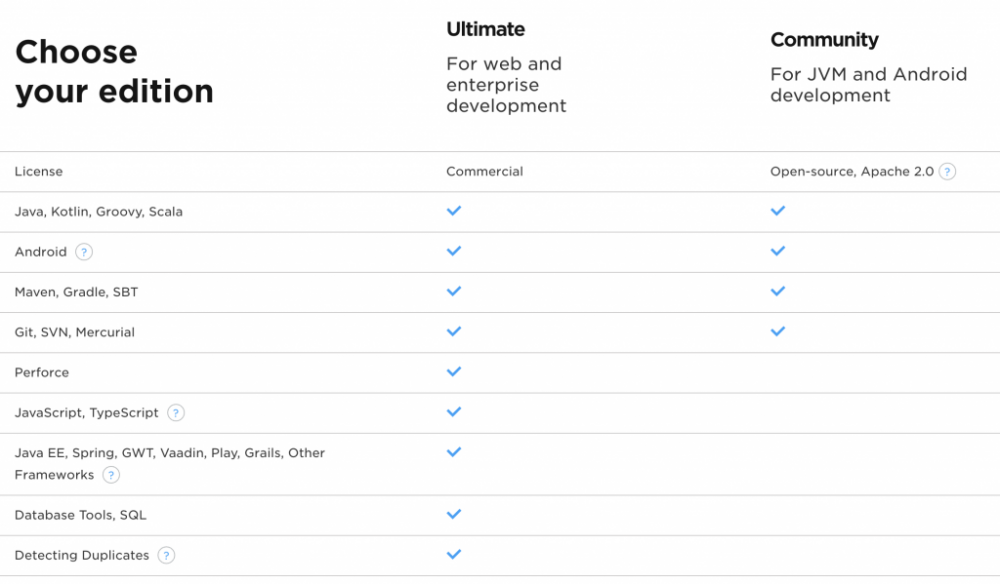Click the Open-source, Apache 2.0 text

coord(851,171)
